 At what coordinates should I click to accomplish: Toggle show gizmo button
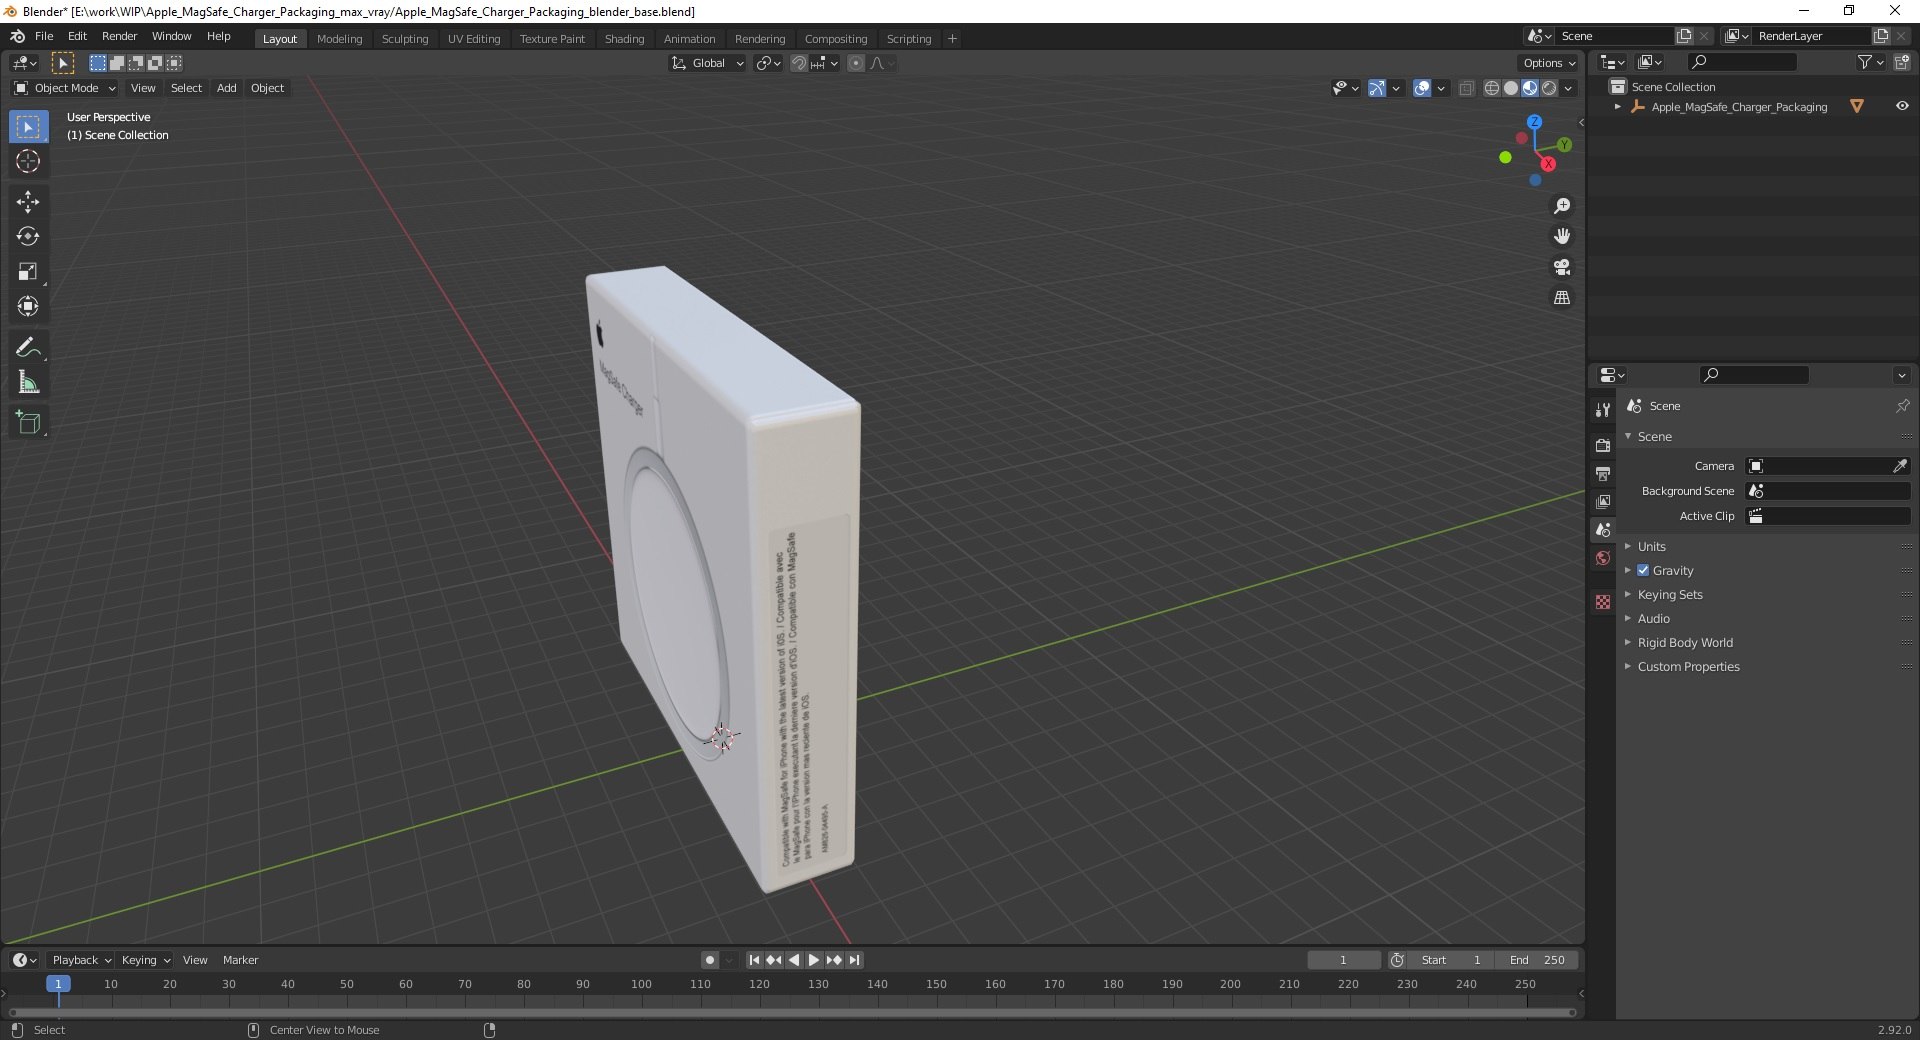click(1377, 88)
